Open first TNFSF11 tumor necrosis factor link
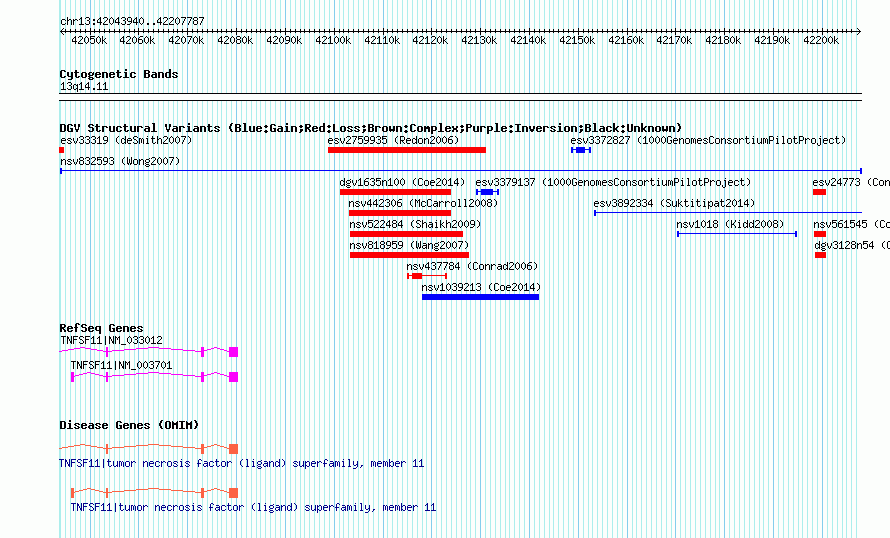 242,463
